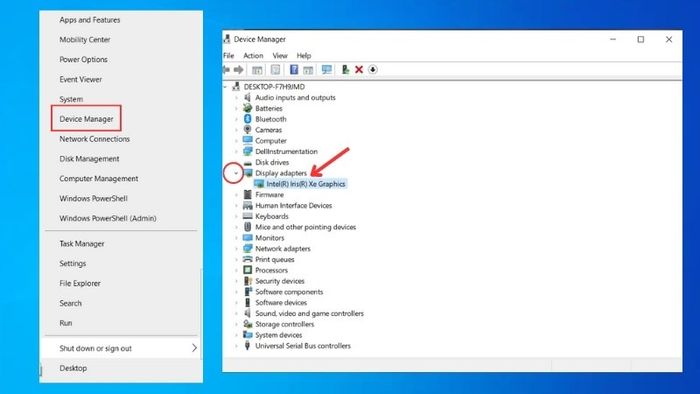Click the Back arrow in Device Manager toolbar

(x=226, y=70)
